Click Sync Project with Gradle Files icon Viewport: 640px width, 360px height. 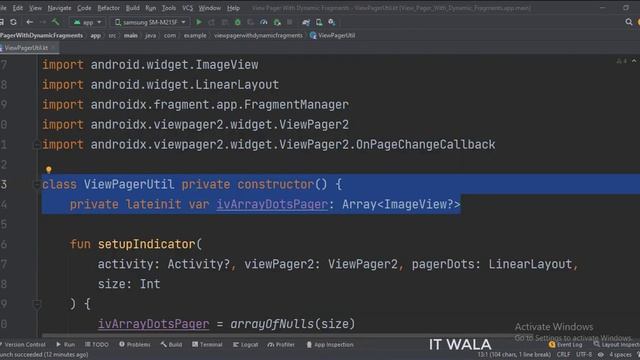(306, 22)
